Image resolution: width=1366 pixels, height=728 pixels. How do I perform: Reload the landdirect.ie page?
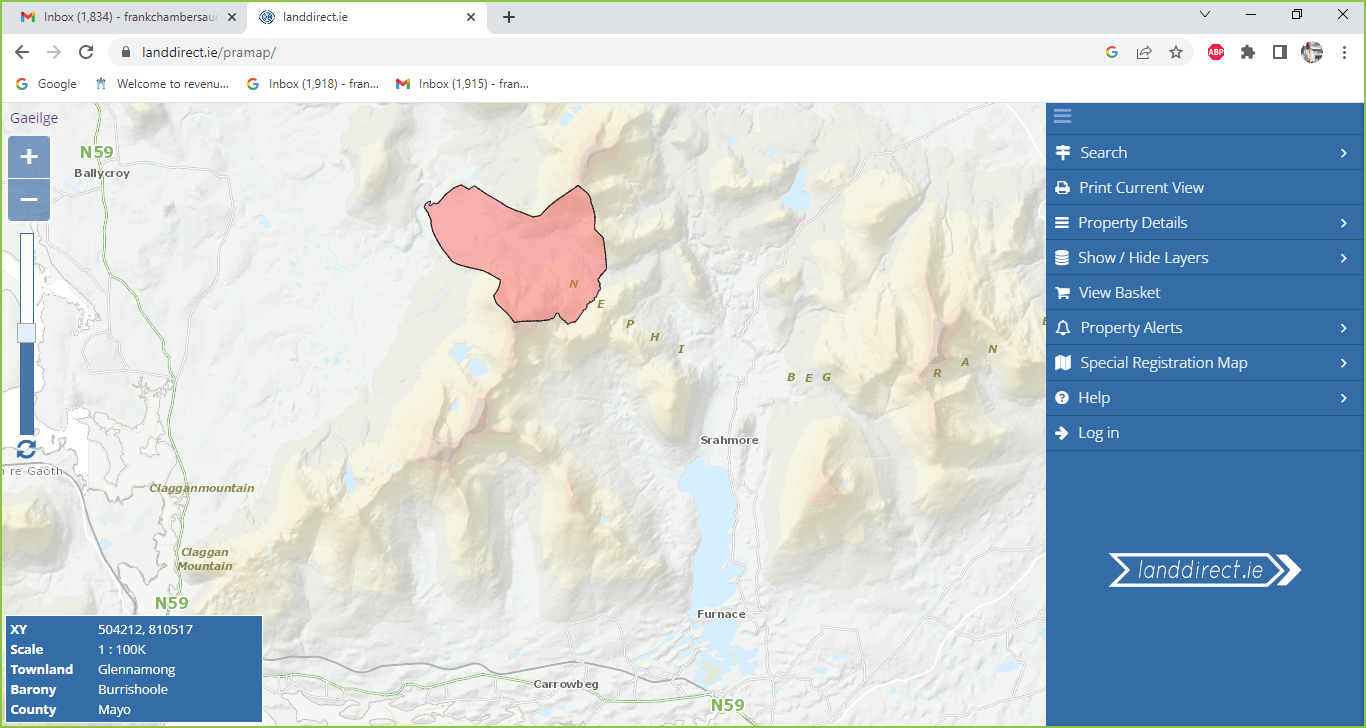tap(86, 52)
